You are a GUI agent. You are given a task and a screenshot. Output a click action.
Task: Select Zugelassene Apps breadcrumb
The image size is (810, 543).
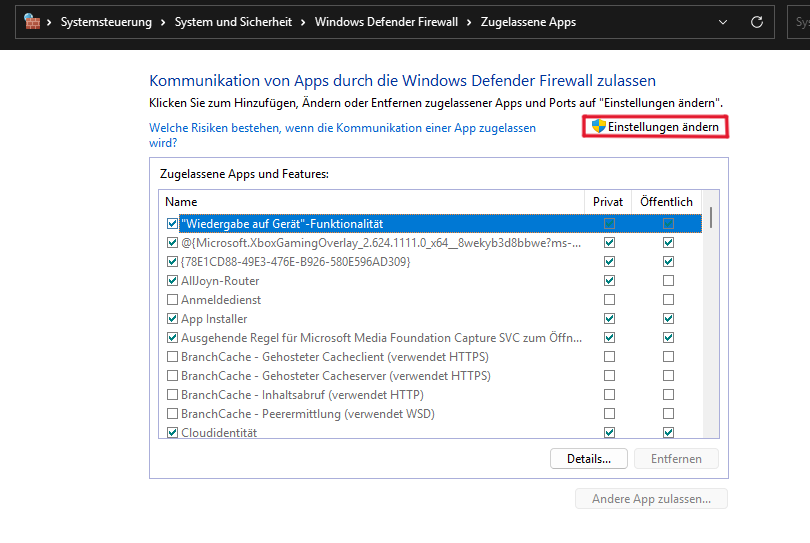[528, 22]
